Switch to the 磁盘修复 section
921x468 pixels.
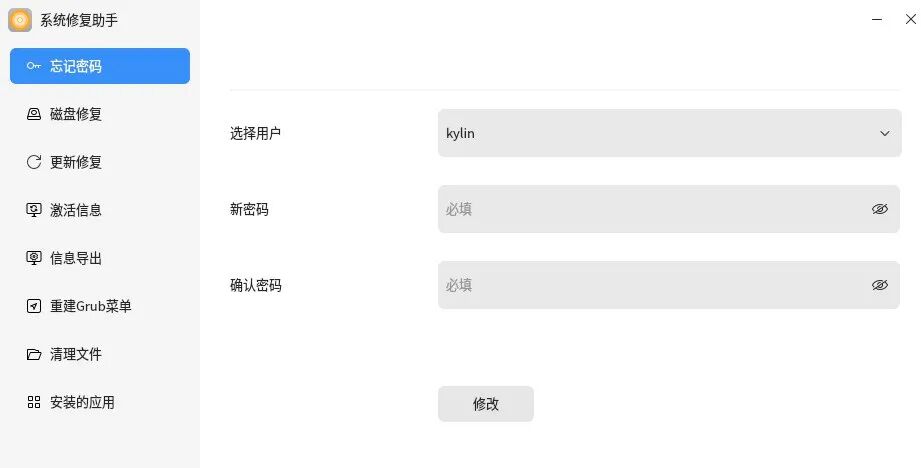(100, 114)
